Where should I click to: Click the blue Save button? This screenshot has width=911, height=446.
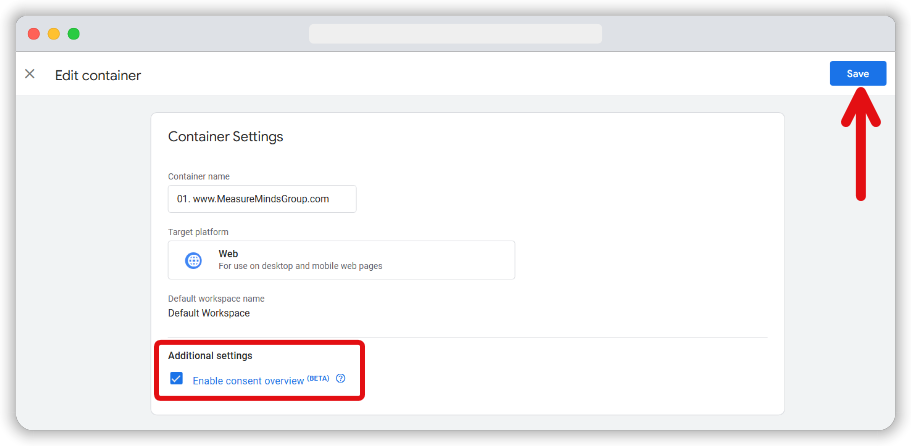click(x=858, y=73)
